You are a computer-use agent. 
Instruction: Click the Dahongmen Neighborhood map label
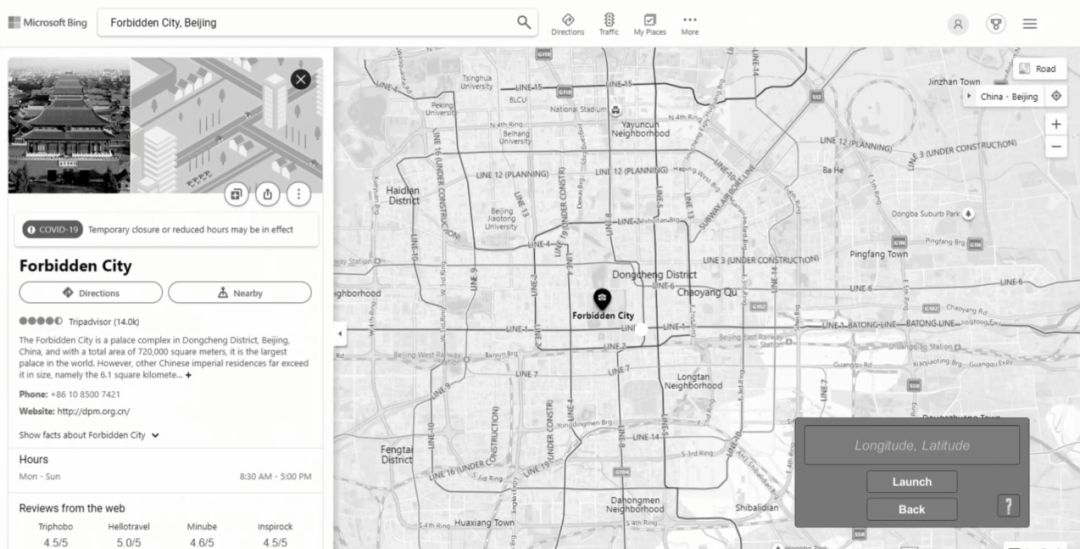click(635, 504)
